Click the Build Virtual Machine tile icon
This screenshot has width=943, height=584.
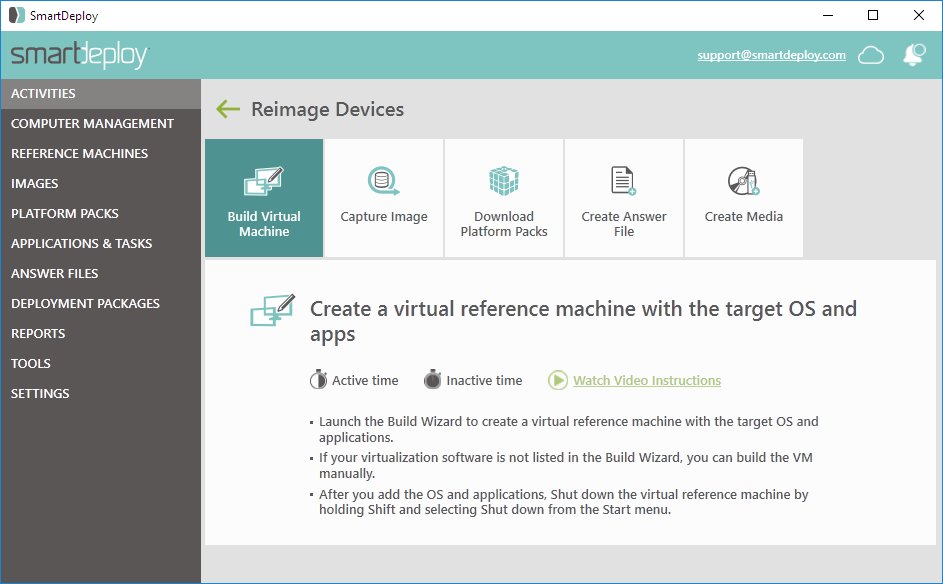pyautogui.click(x=263, y=181)
